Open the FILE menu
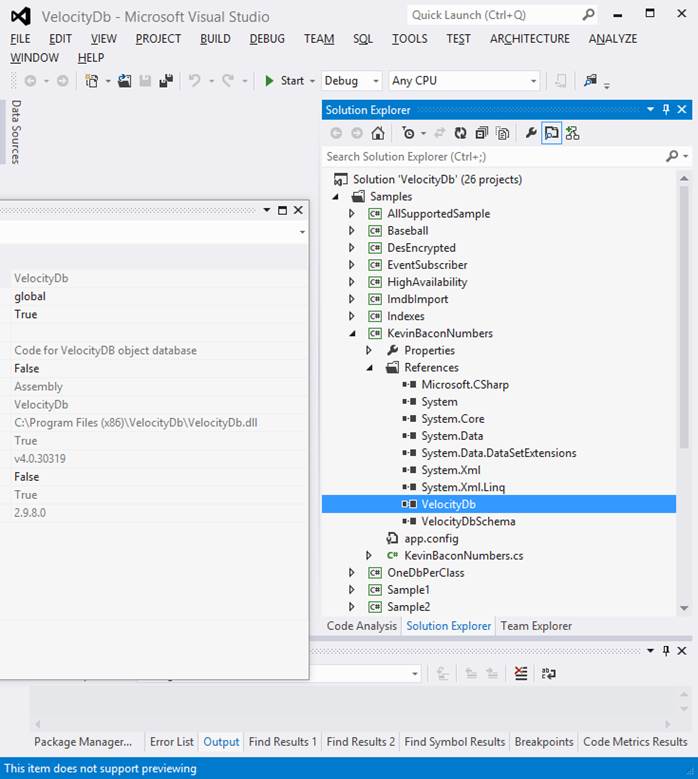This screenshot has height=779, width=698. pos(20,39)
